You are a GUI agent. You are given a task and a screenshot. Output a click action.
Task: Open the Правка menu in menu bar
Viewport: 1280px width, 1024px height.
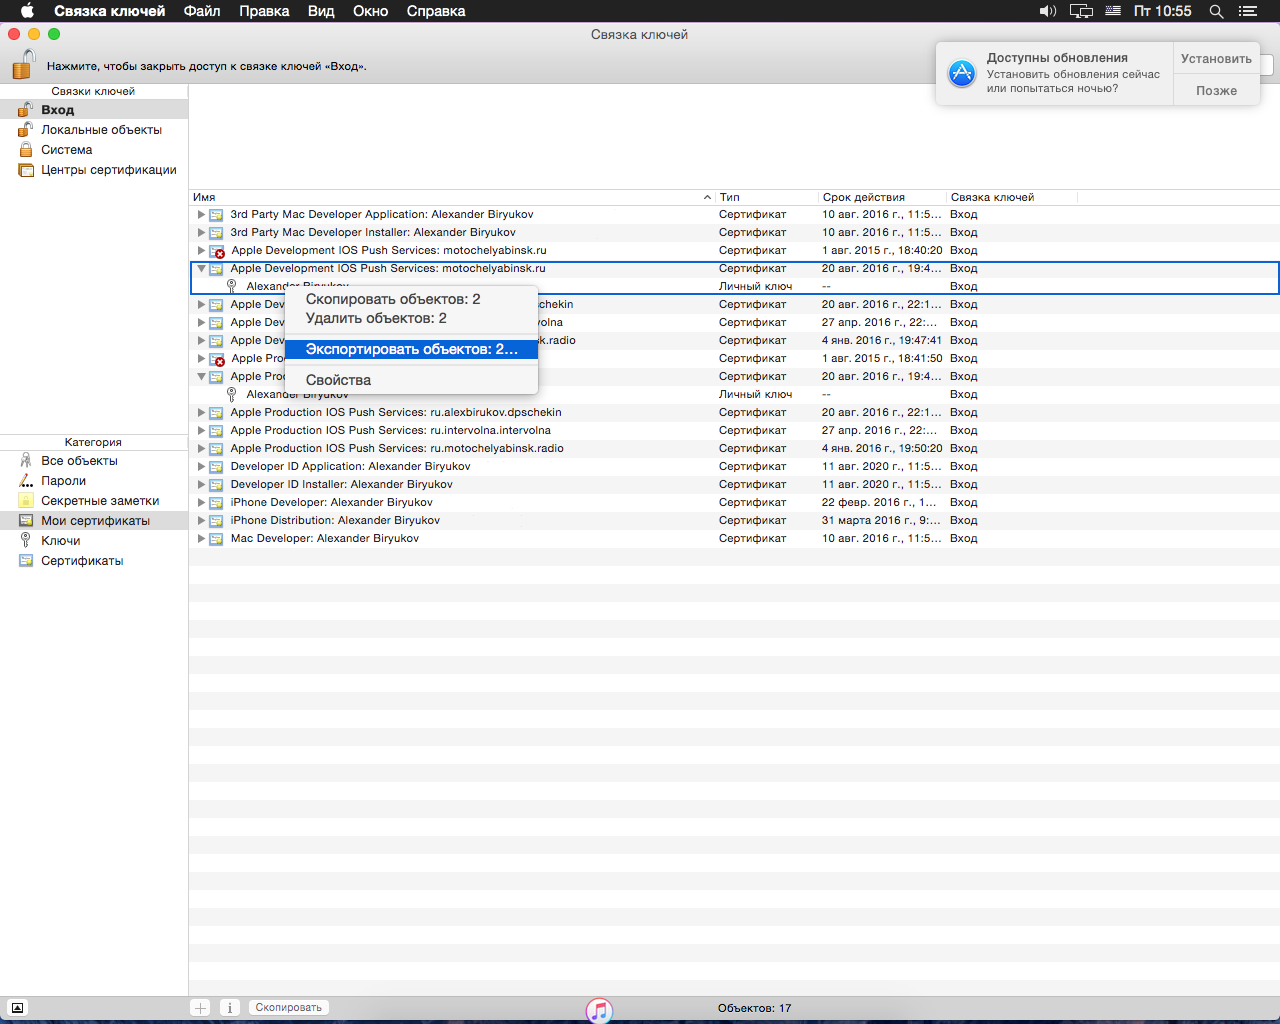(264, 11)
